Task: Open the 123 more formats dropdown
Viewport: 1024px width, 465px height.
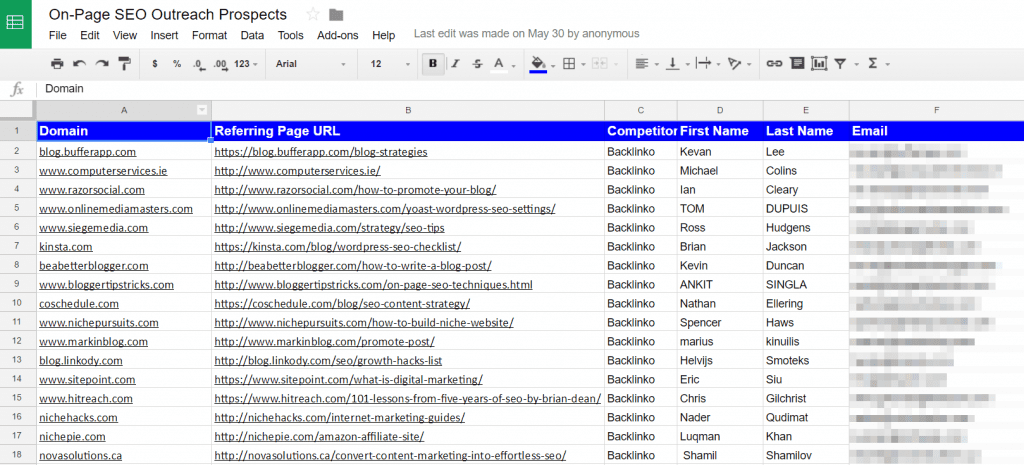Action: point(246,63)
